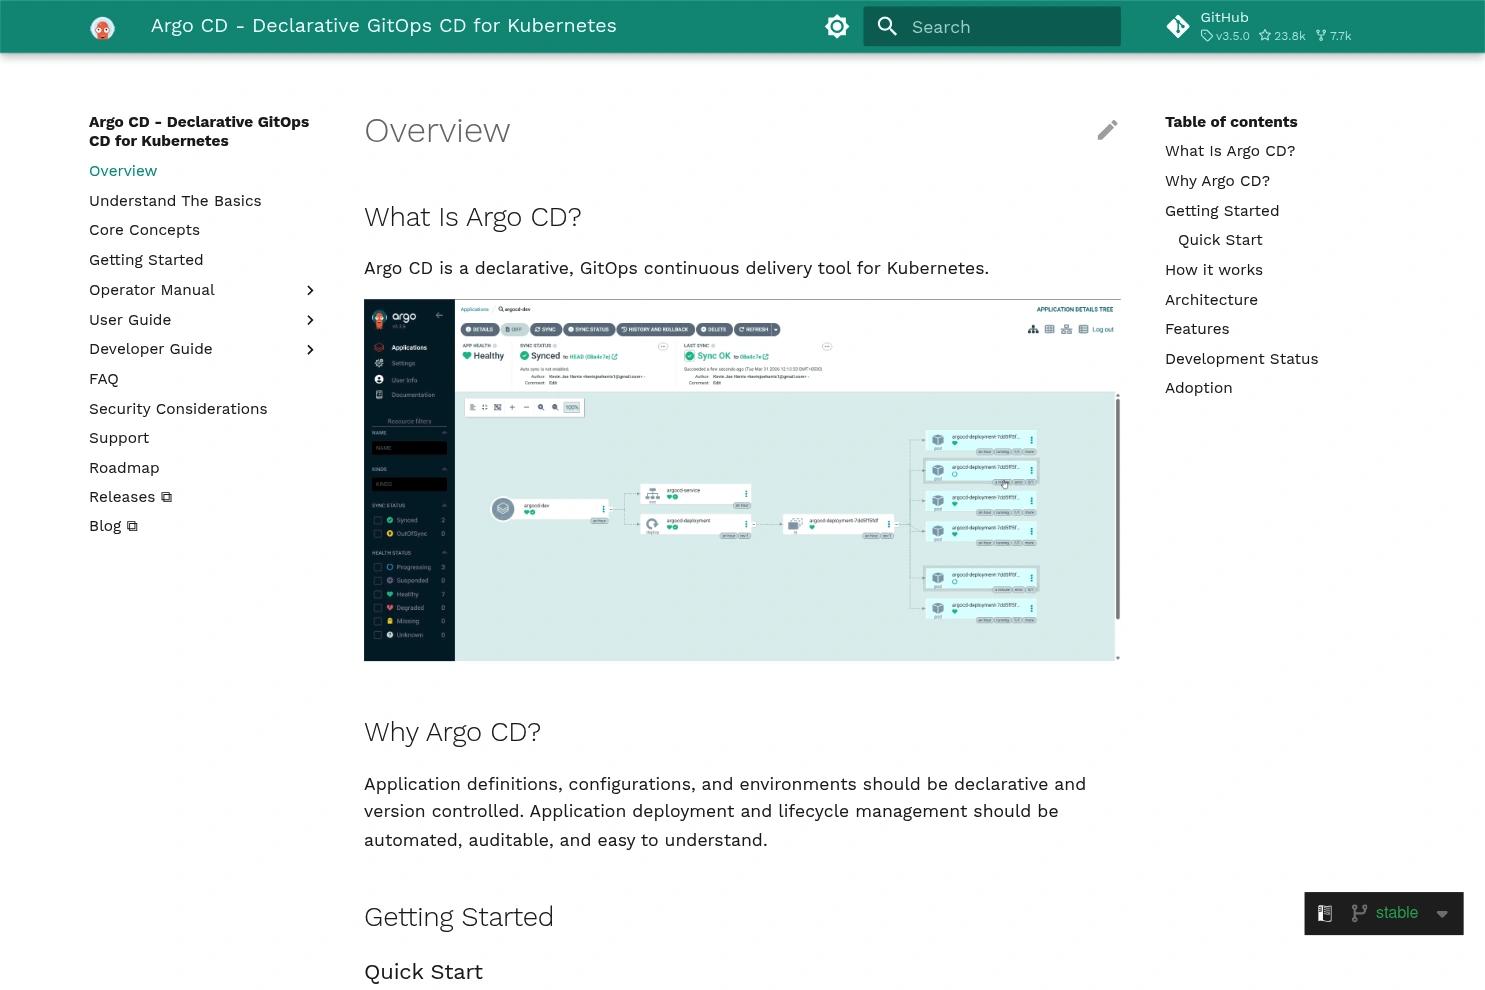
Task: Click the sidebar title Argo CD - Declarative GitOps
Action: coord(199,131)
